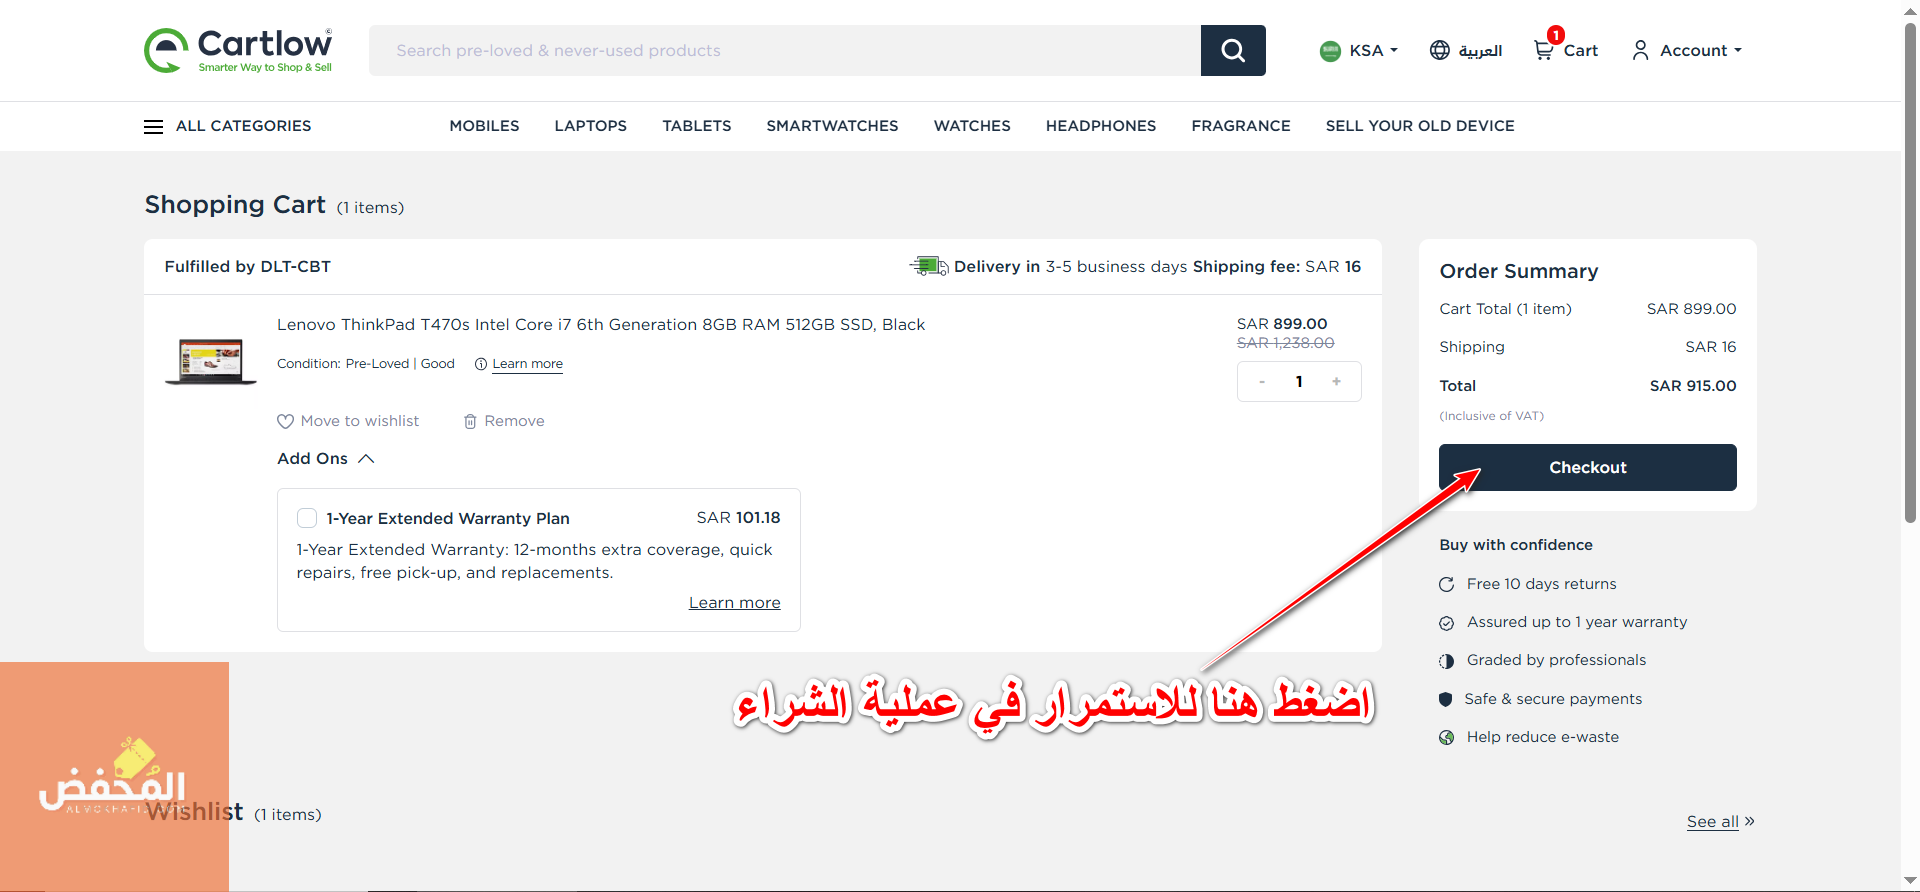Click the struck-through price SAR 1,238.00
Image resolution: width=1920 pixels, height=892 pixels.
pos(1286,343)
